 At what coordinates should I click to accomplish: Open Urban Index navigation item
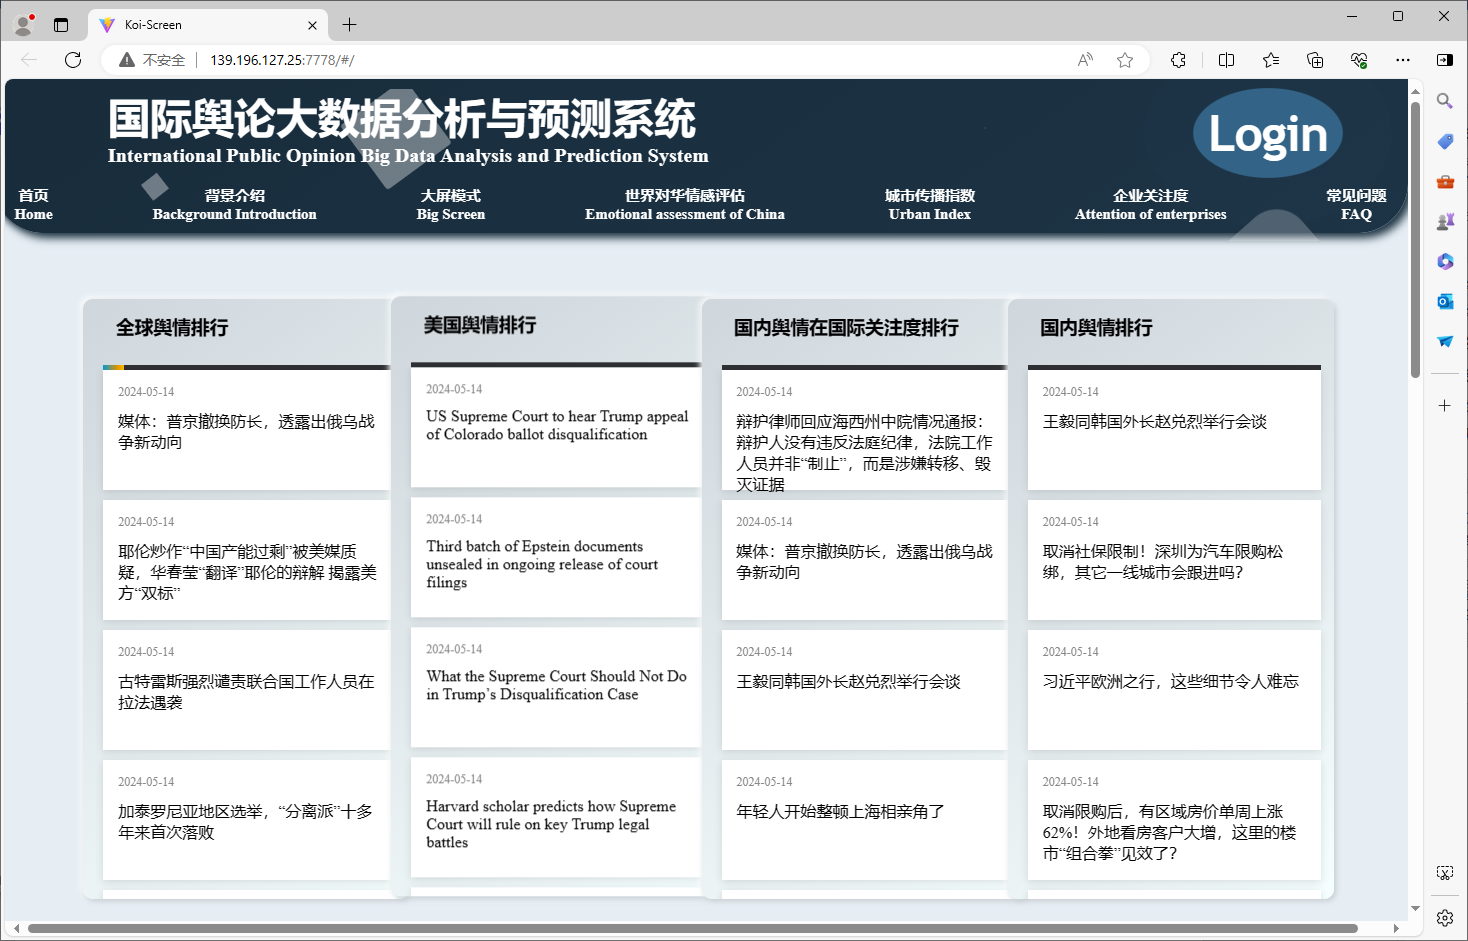click(929, 205)
